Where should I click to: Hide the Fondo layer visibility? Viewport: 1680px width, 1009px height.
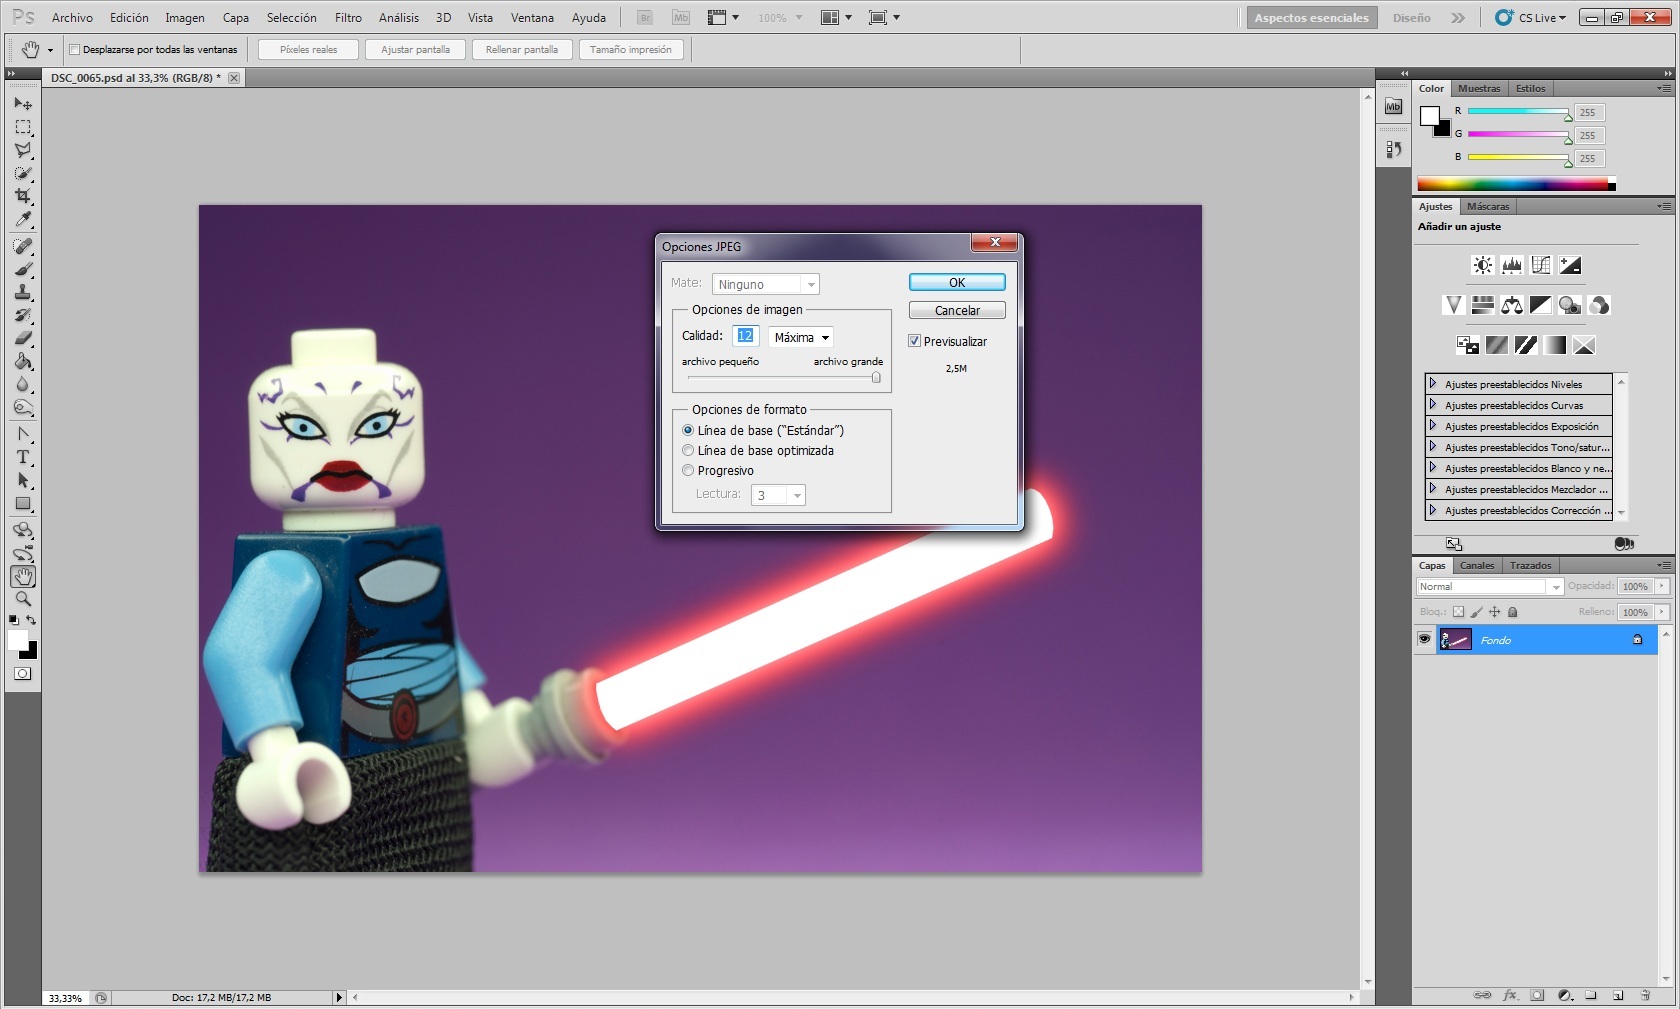click(1424, 639)
